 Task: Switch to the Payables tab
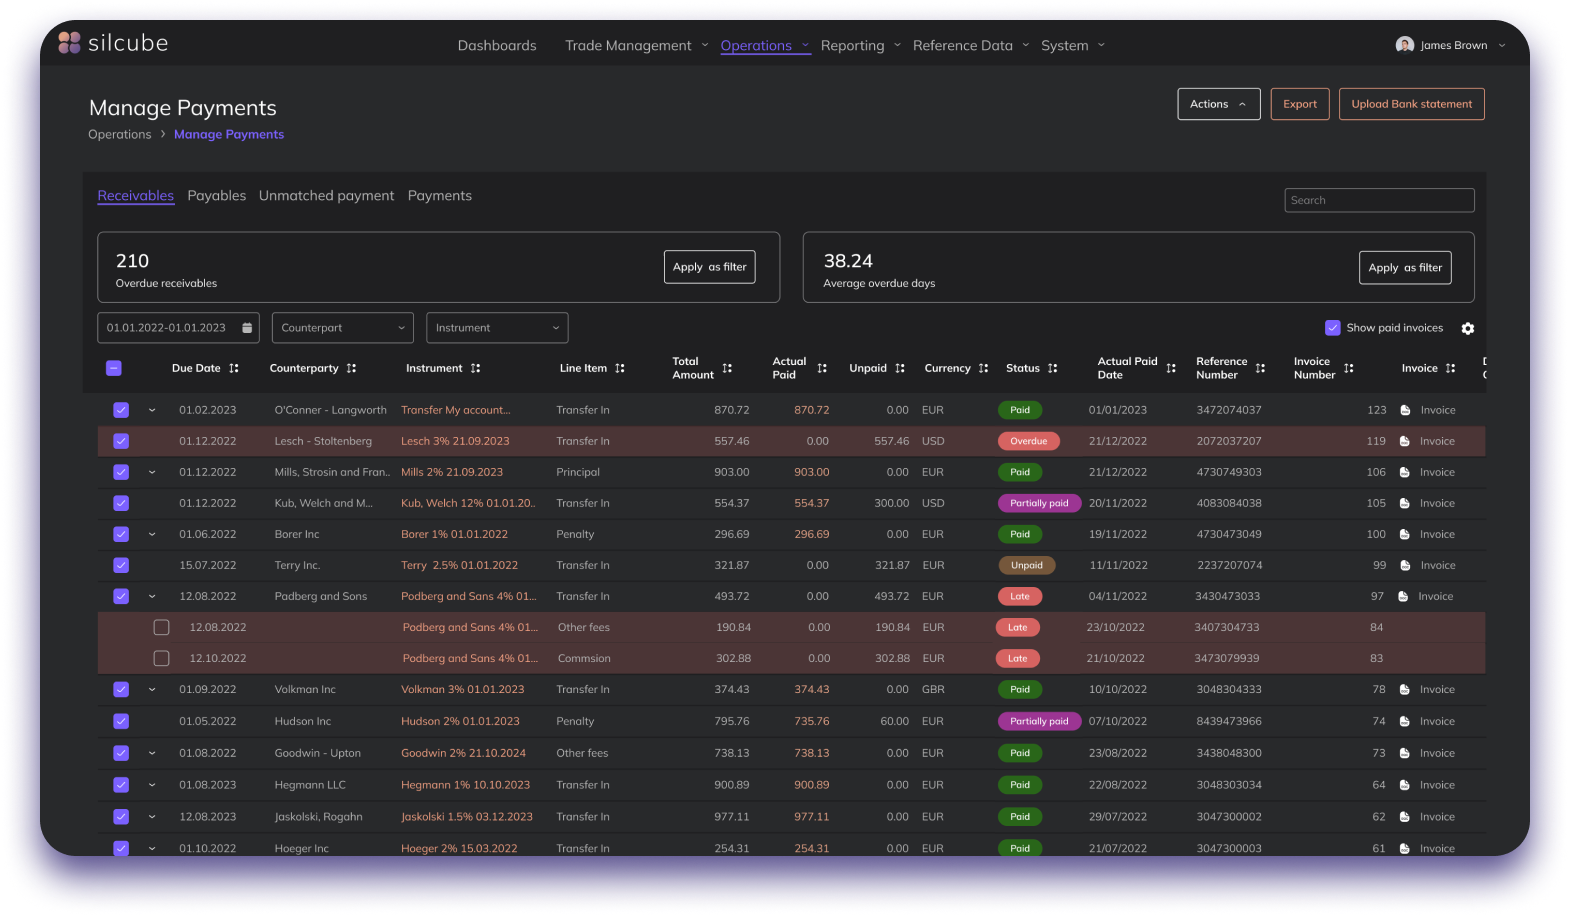tap(216, 196)
